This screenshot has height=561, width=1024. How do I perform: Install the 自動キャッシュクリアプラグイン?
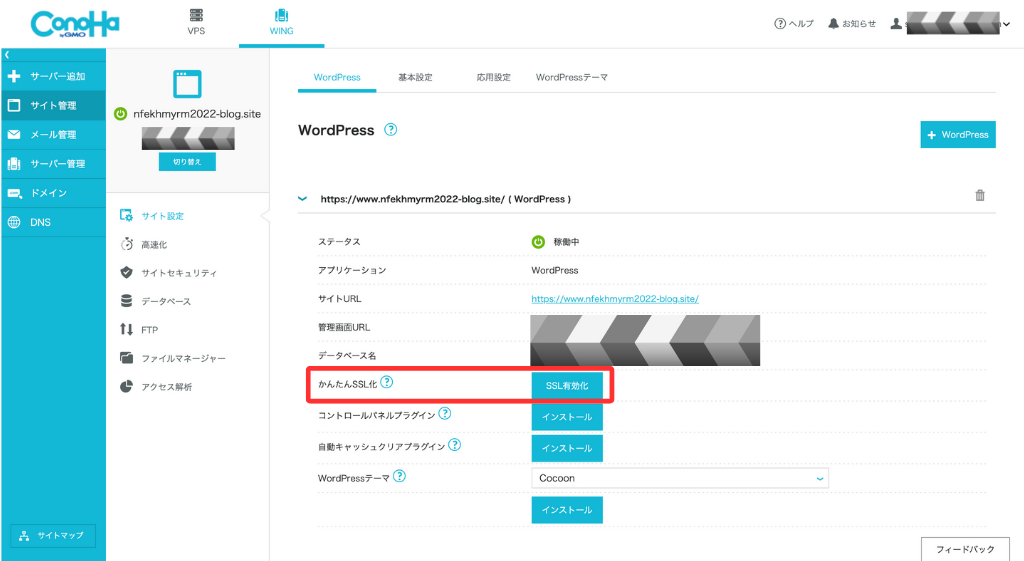(567, 449)
